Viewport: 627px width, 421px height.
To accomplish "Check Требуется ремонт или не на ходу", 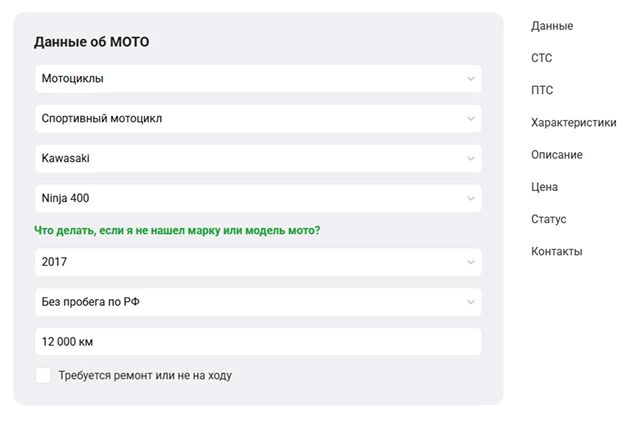I will click(43, 375).
